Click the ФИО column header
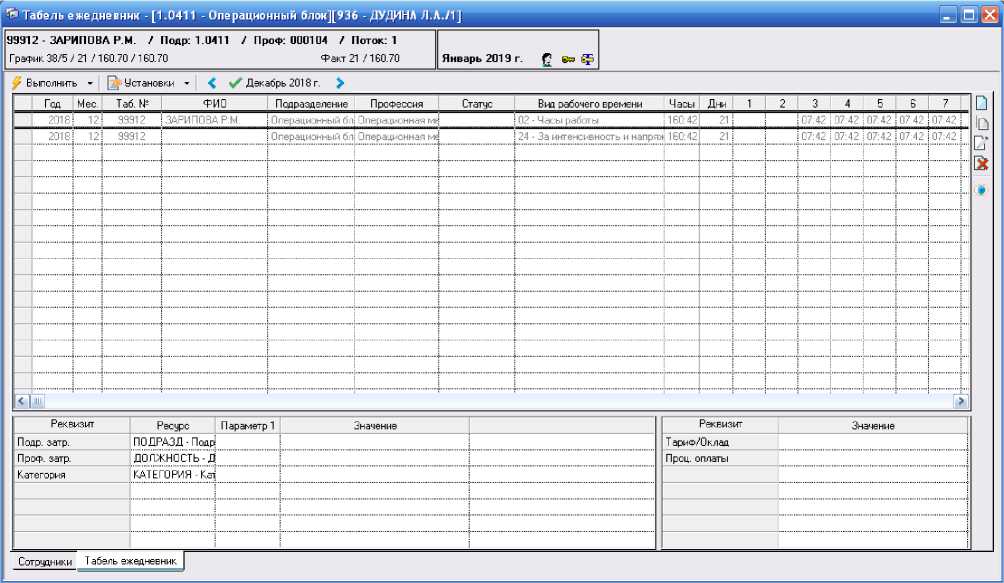1004x583 pixels. click(215, 104)
